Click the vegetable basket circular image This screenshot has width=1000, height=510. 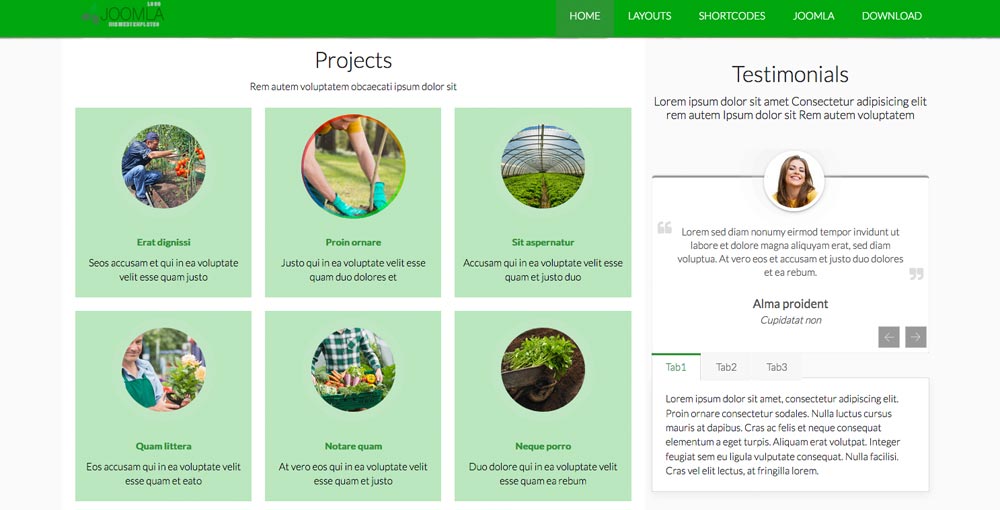pyautogui.click(x=353, y=369)
